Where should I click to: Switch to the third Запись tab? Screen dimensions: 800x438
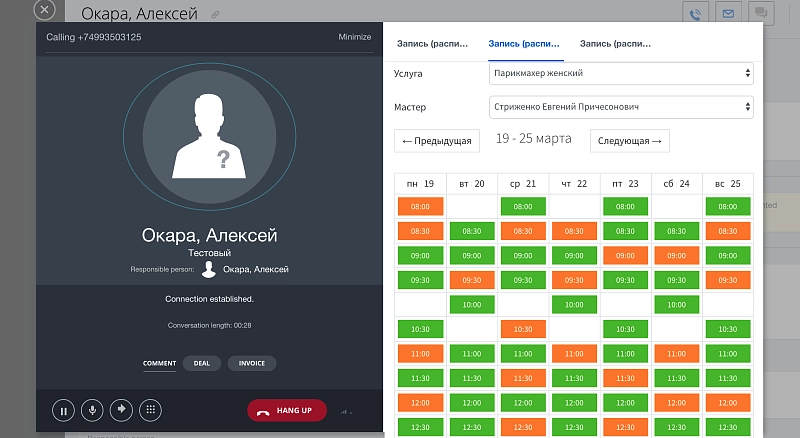tap(615, 44)
